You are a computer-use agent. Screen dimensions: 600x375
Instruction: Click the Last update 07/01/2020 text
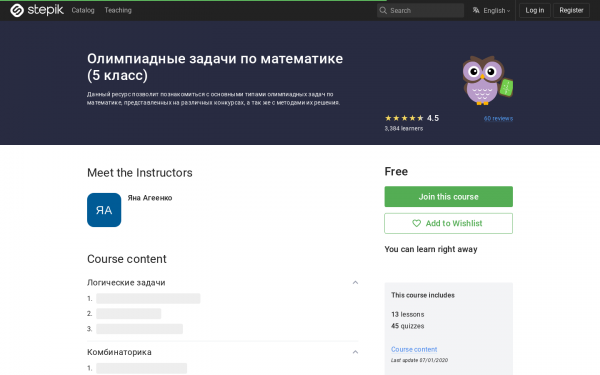[x=419, y=360]
